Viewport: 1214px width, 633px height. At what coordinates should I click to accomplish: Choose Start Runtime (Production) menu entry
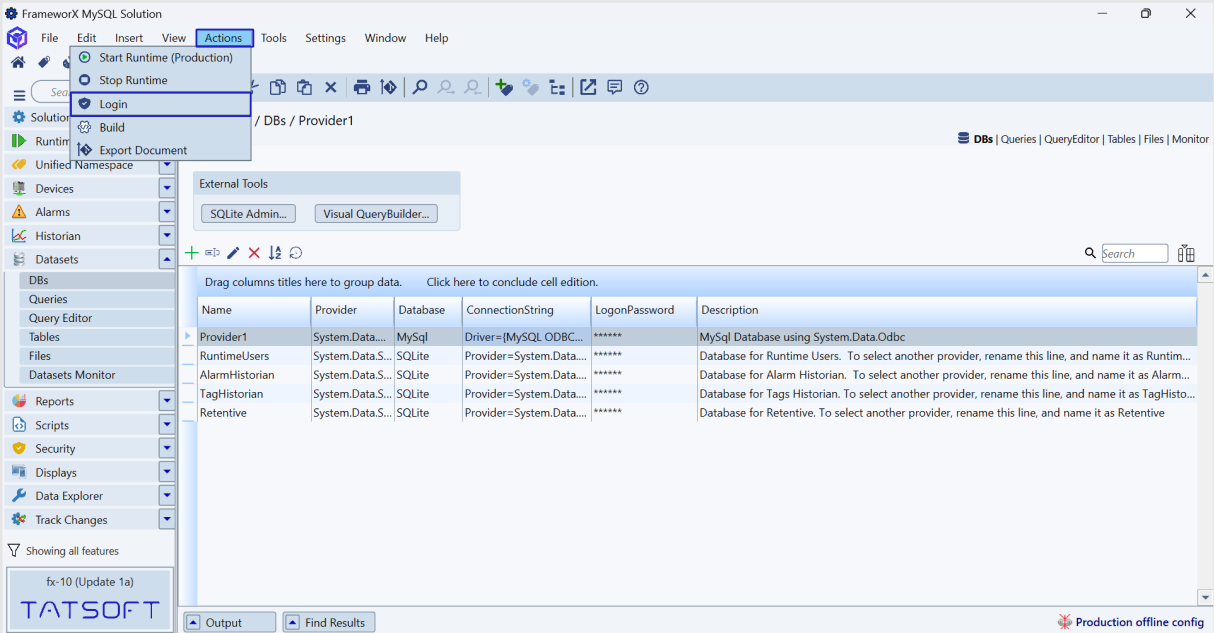(165, 57)
